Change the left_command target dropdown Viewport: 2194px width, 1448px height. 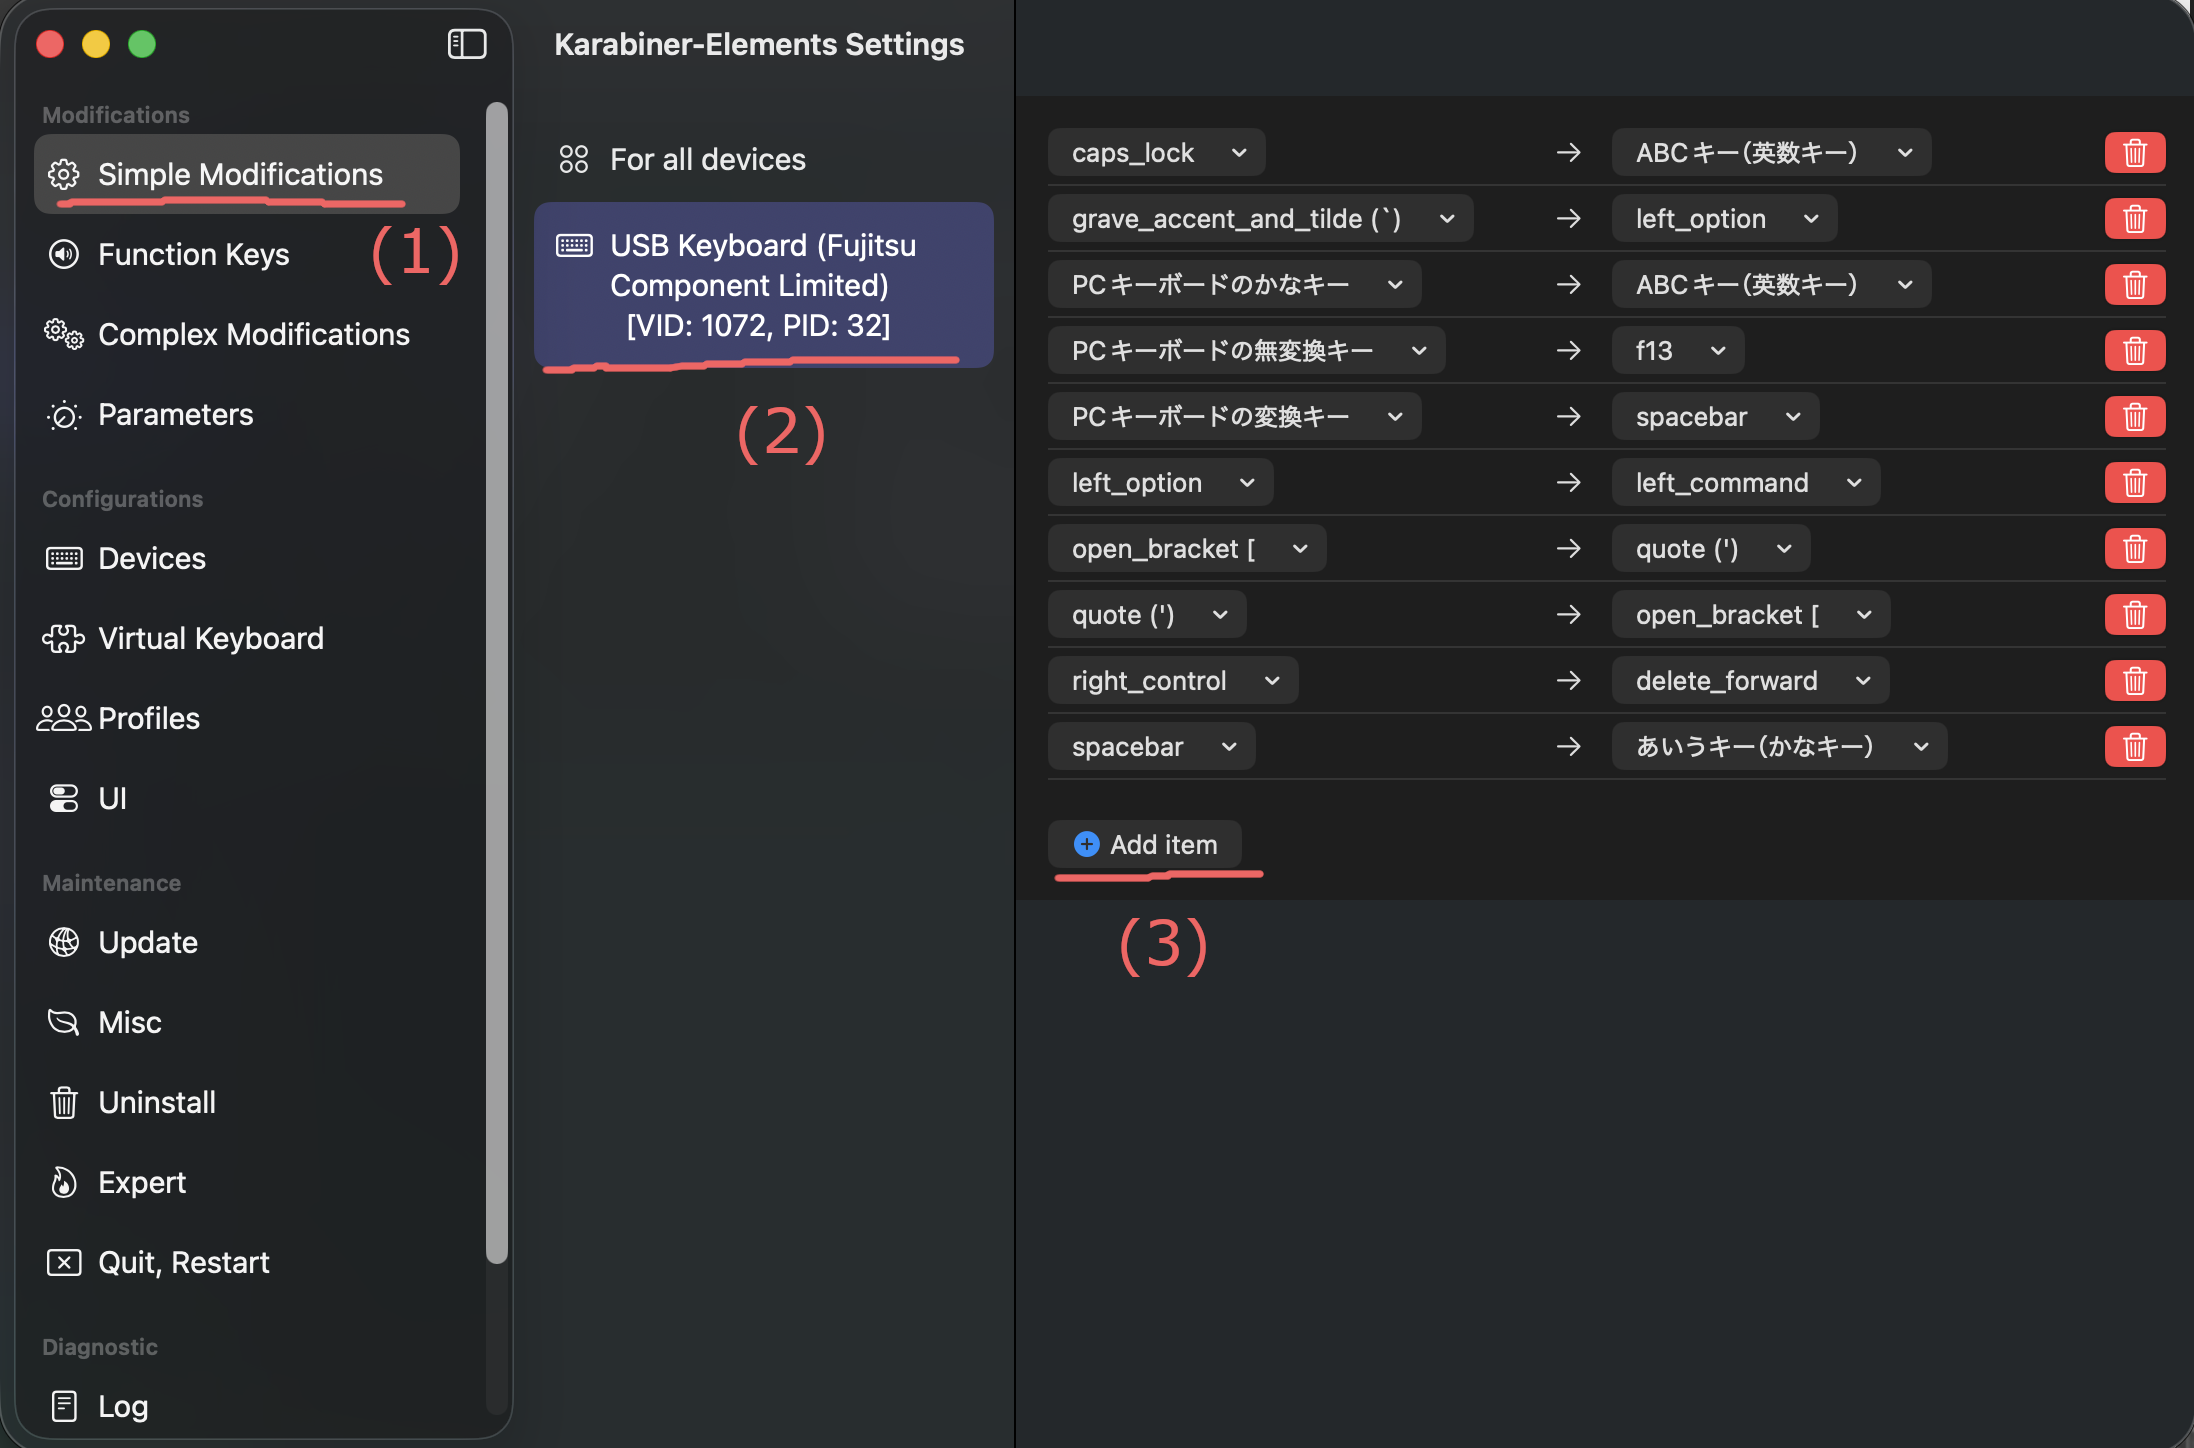click(x=1746, y=483)
